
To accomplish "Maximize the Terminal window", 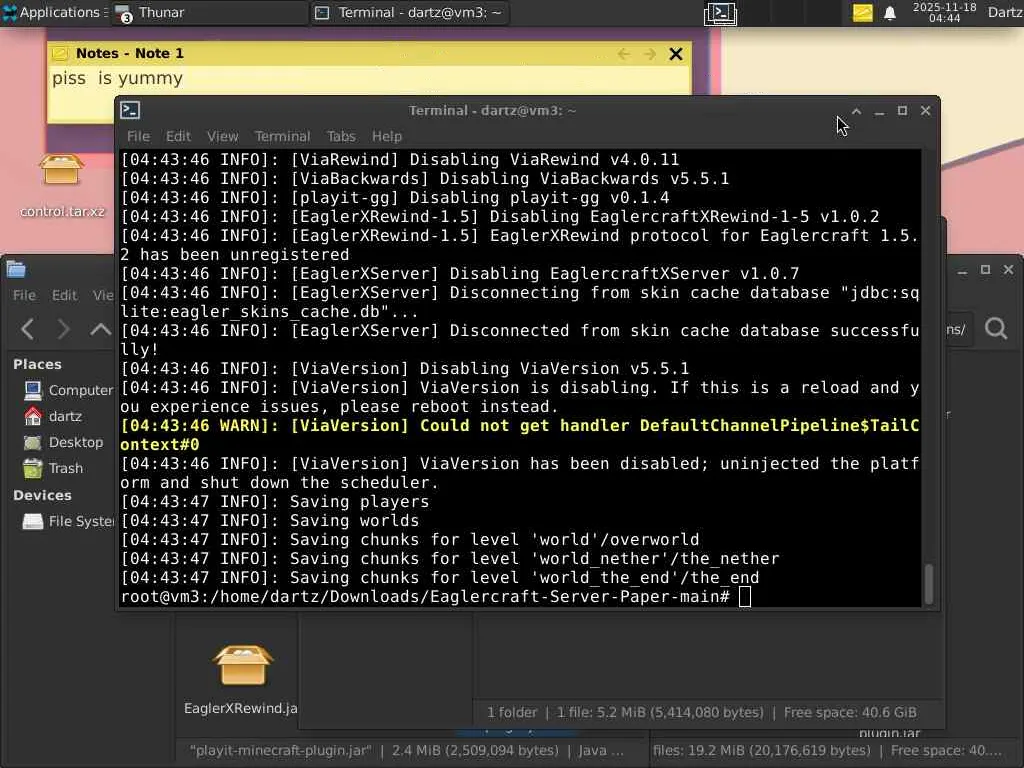I will [902, 111].
